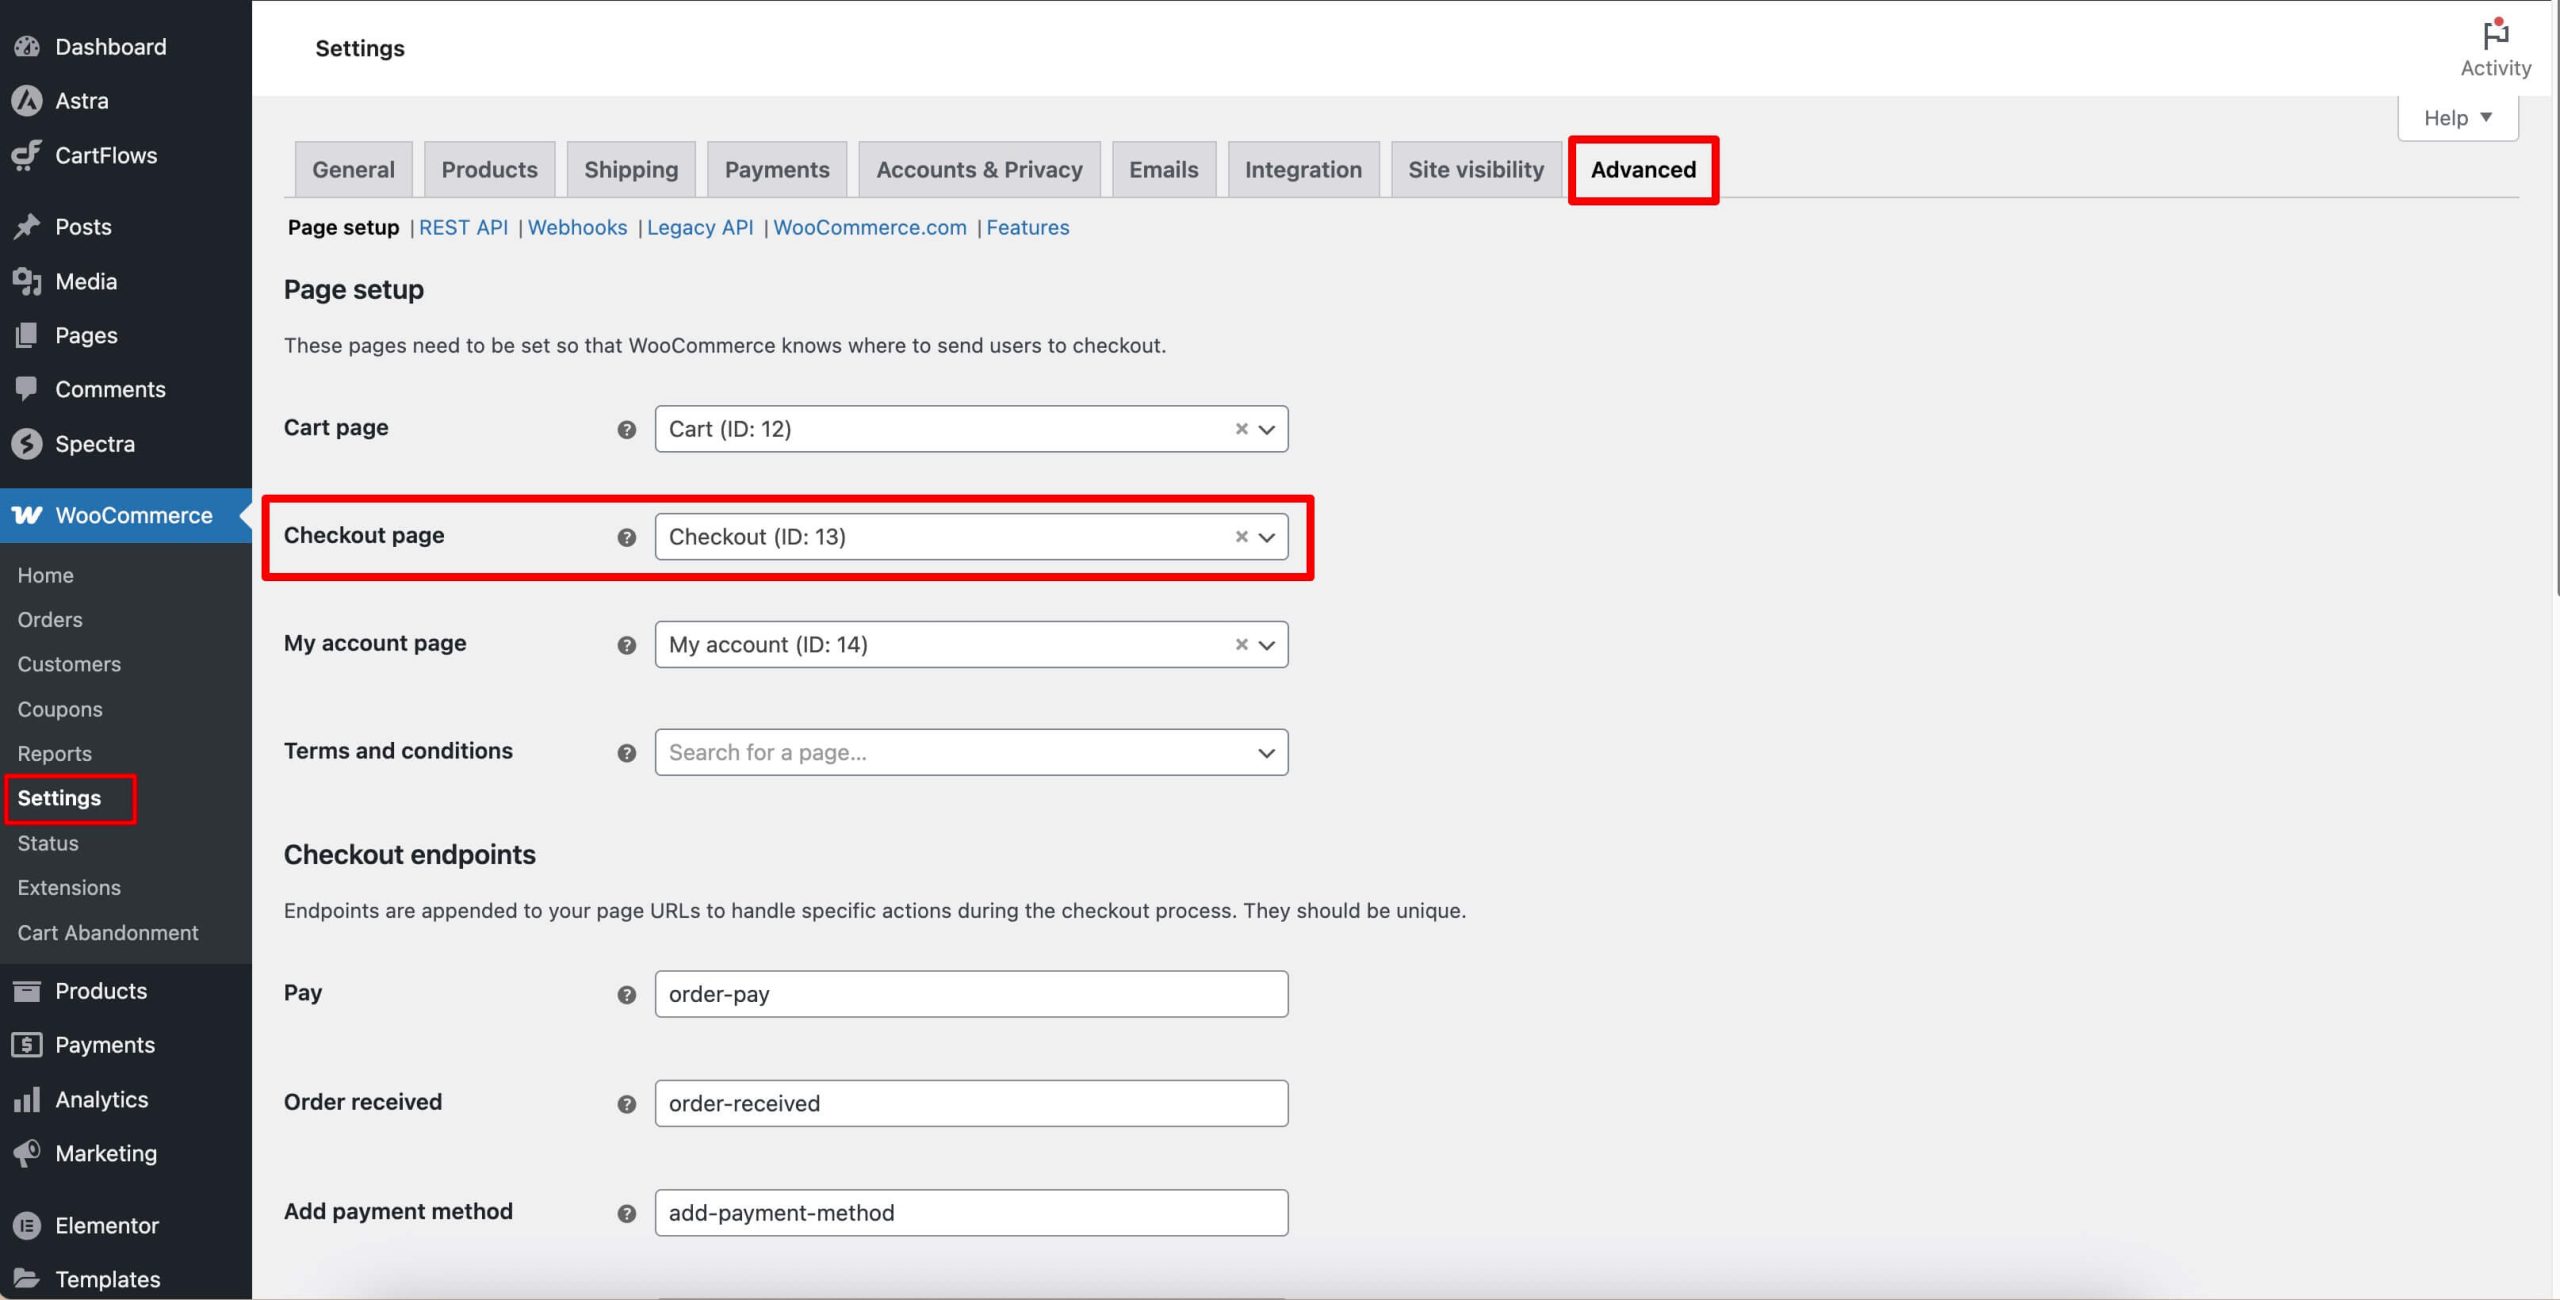The width and height of the screenshot is (2560, 1300).
Task: Click the Add payment method input field
Action: [971, 1213]
